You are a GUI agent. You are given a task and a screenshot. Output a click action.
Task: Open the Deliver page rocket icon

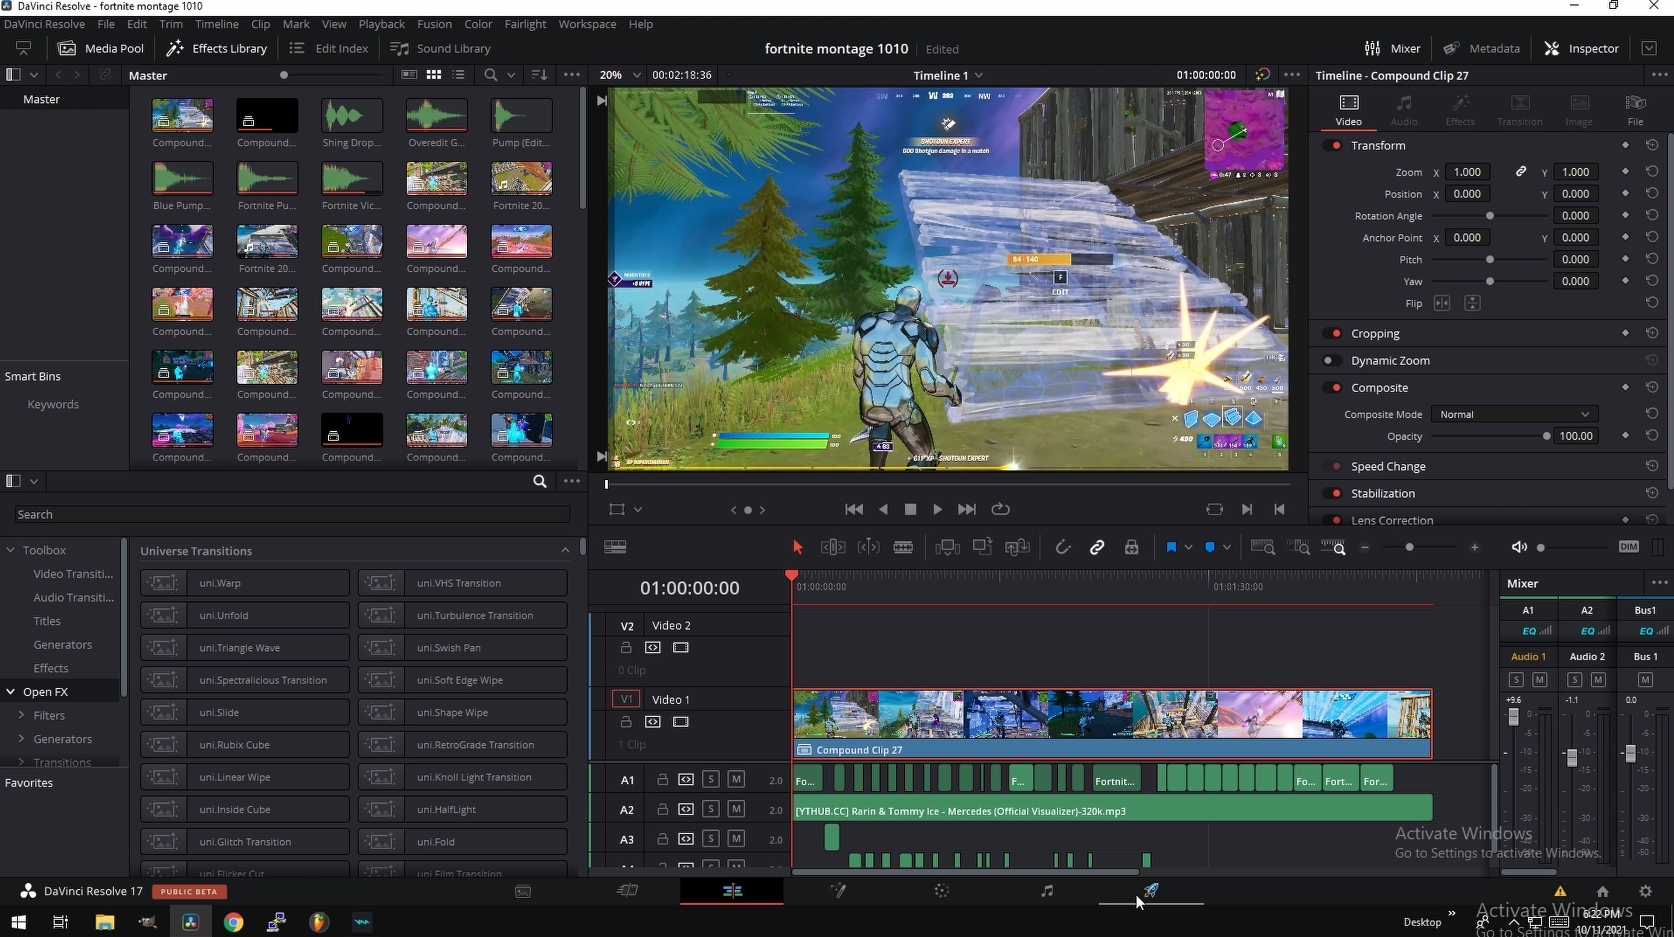(1151, 890)
